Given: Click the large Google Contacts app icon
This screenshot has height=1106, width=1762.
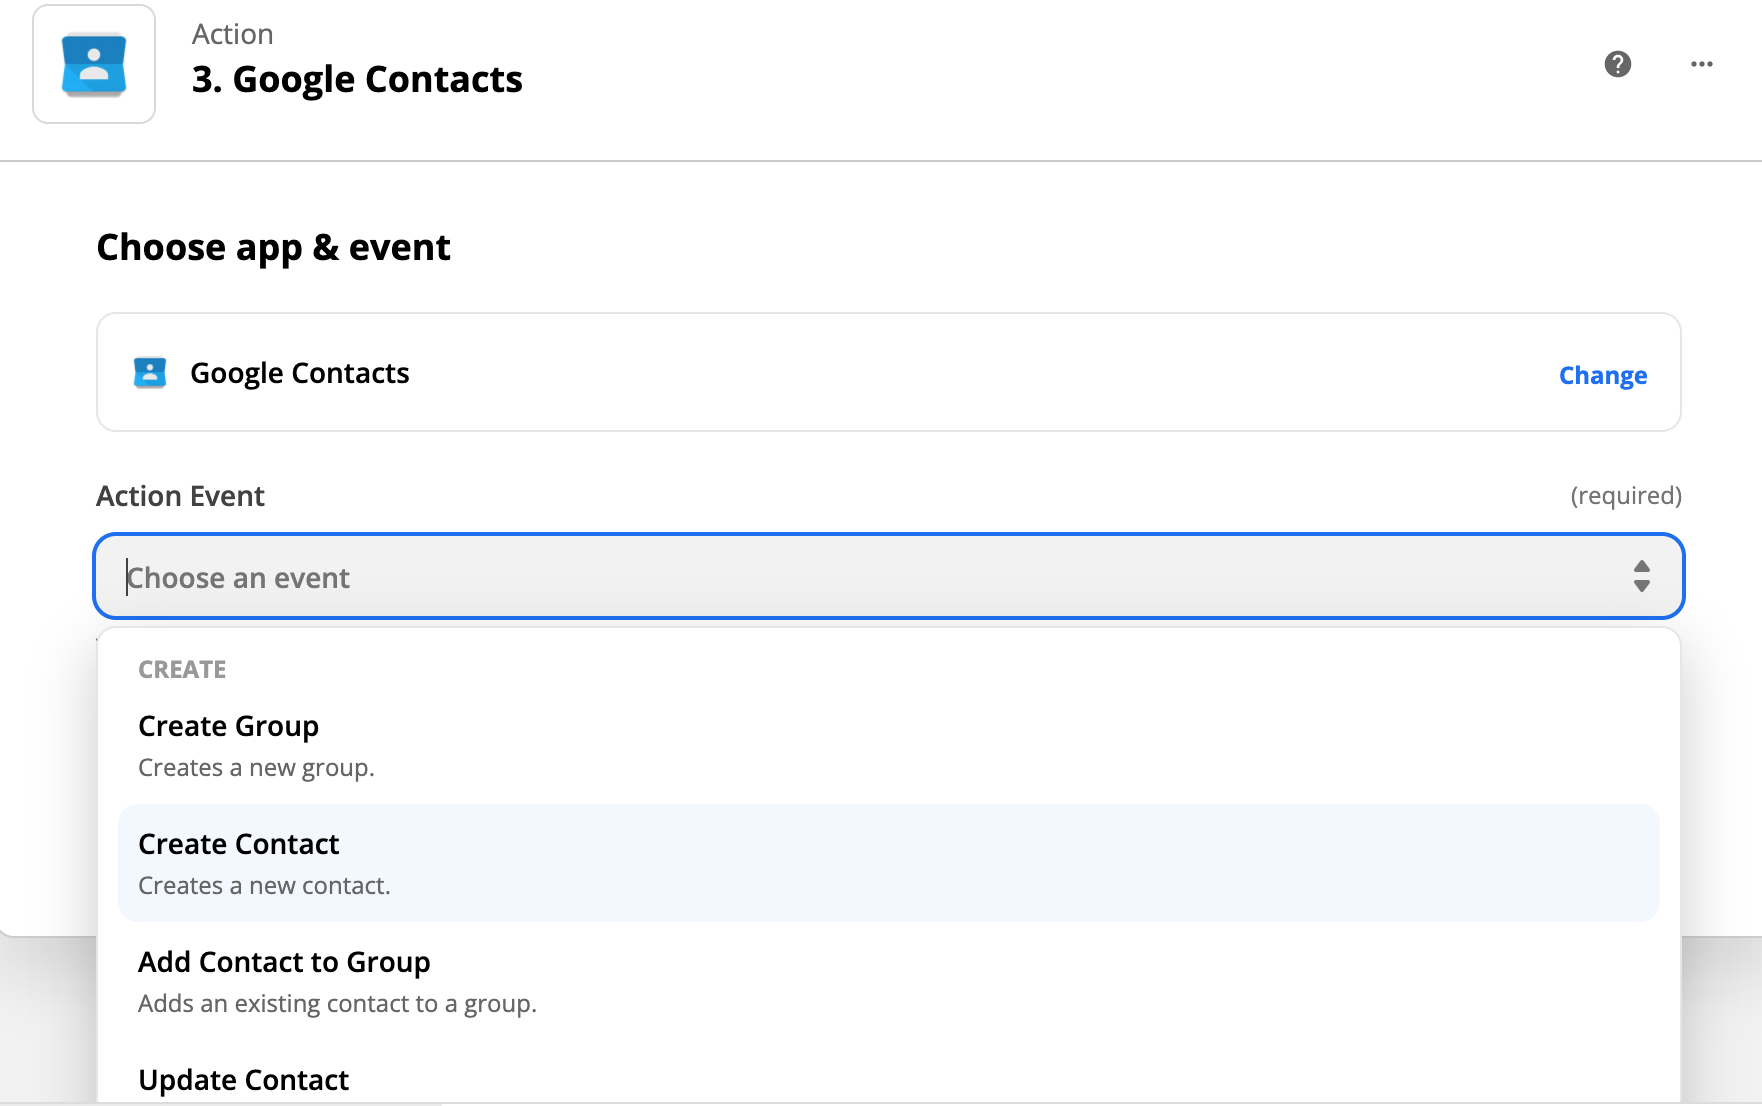Looking at the screenshot, I should pos(94,64).
